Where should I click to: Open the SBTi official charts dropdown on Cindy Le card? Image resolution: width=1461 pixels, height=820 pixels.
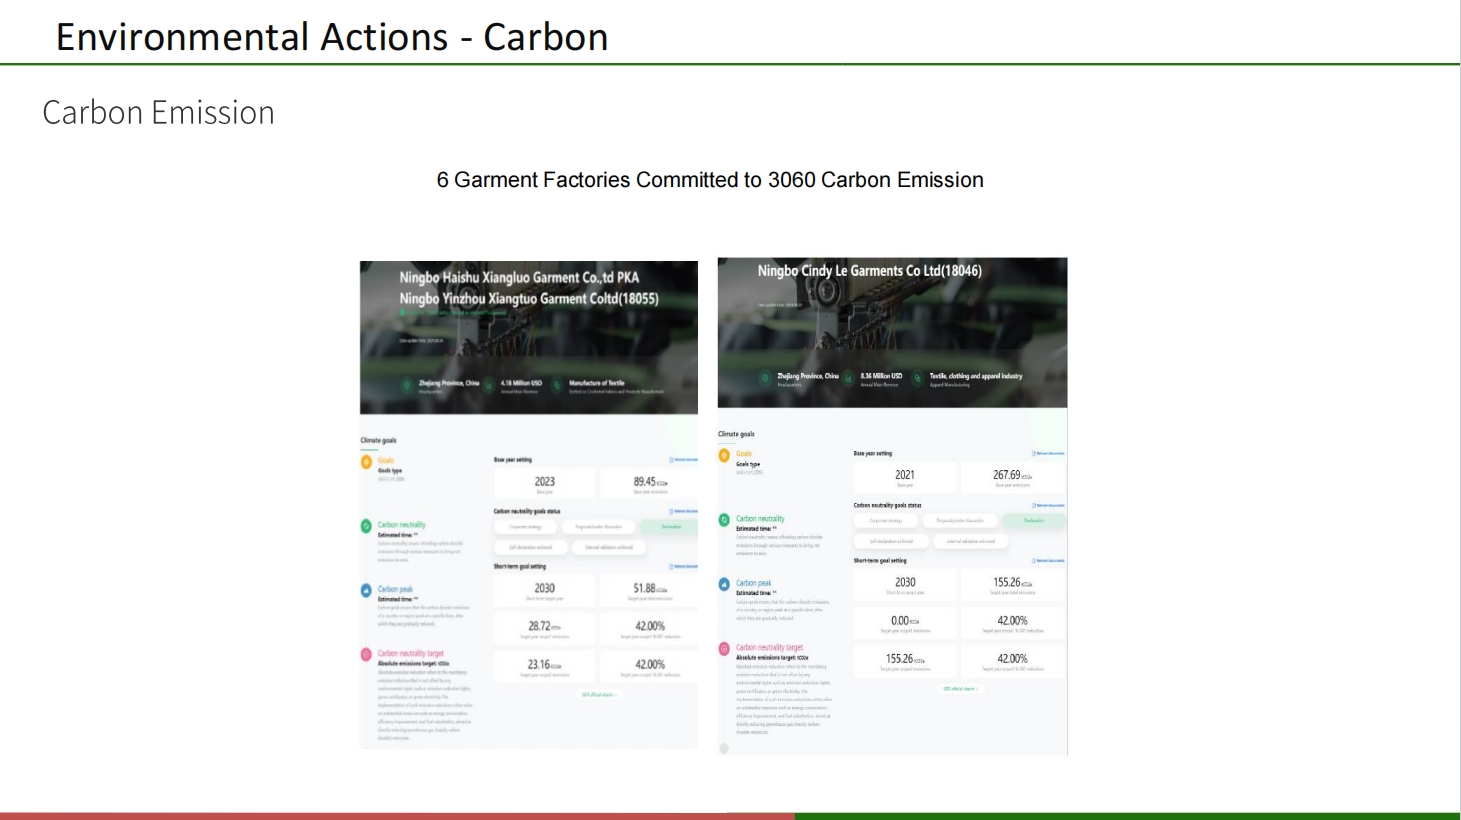(x=962, y=688)
